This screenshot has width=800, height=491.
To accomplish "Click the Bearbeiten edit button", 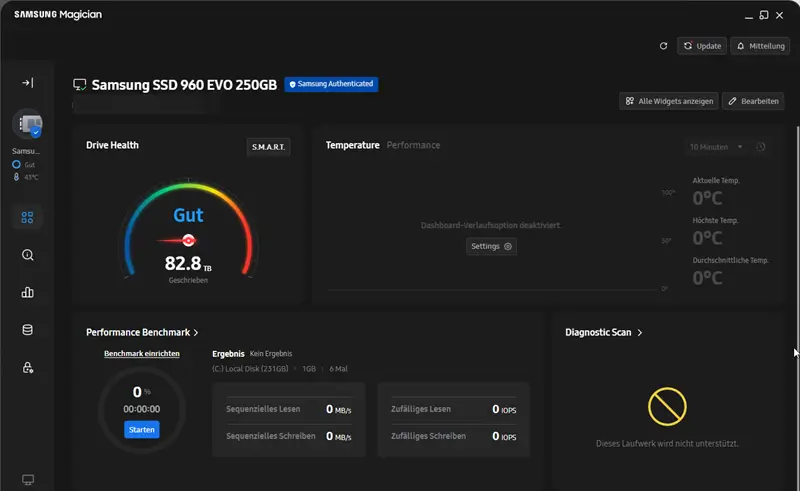I will tap(753, 101).
